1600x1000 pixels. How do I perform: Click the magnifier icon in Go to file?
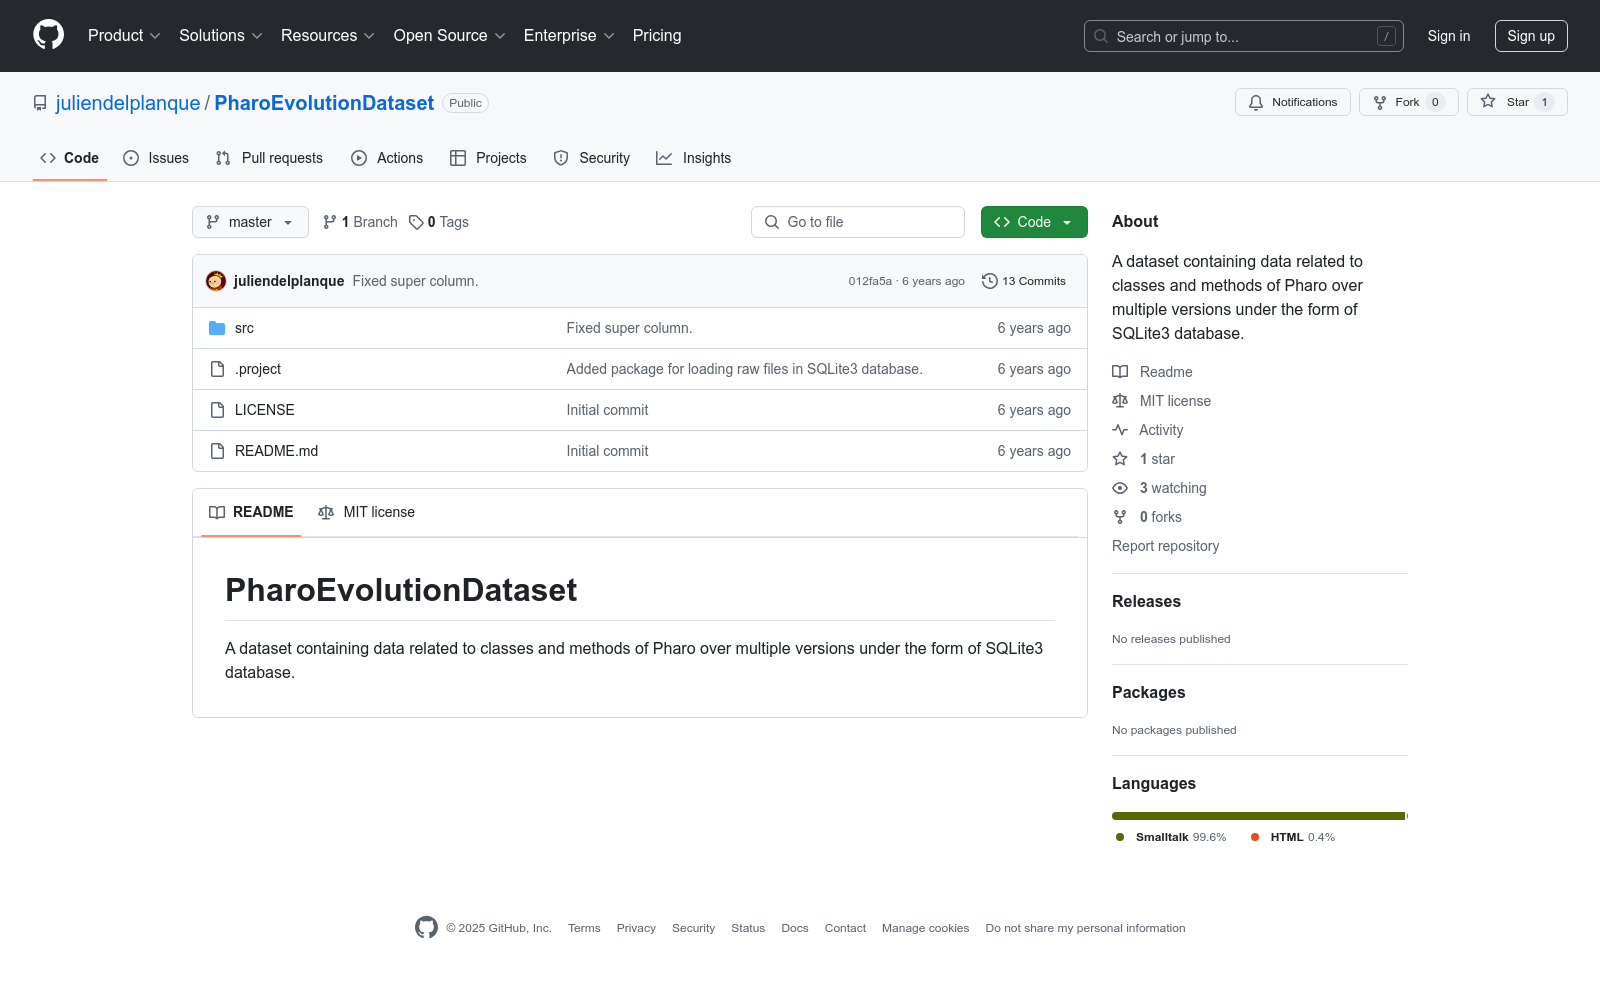[772, 222]
